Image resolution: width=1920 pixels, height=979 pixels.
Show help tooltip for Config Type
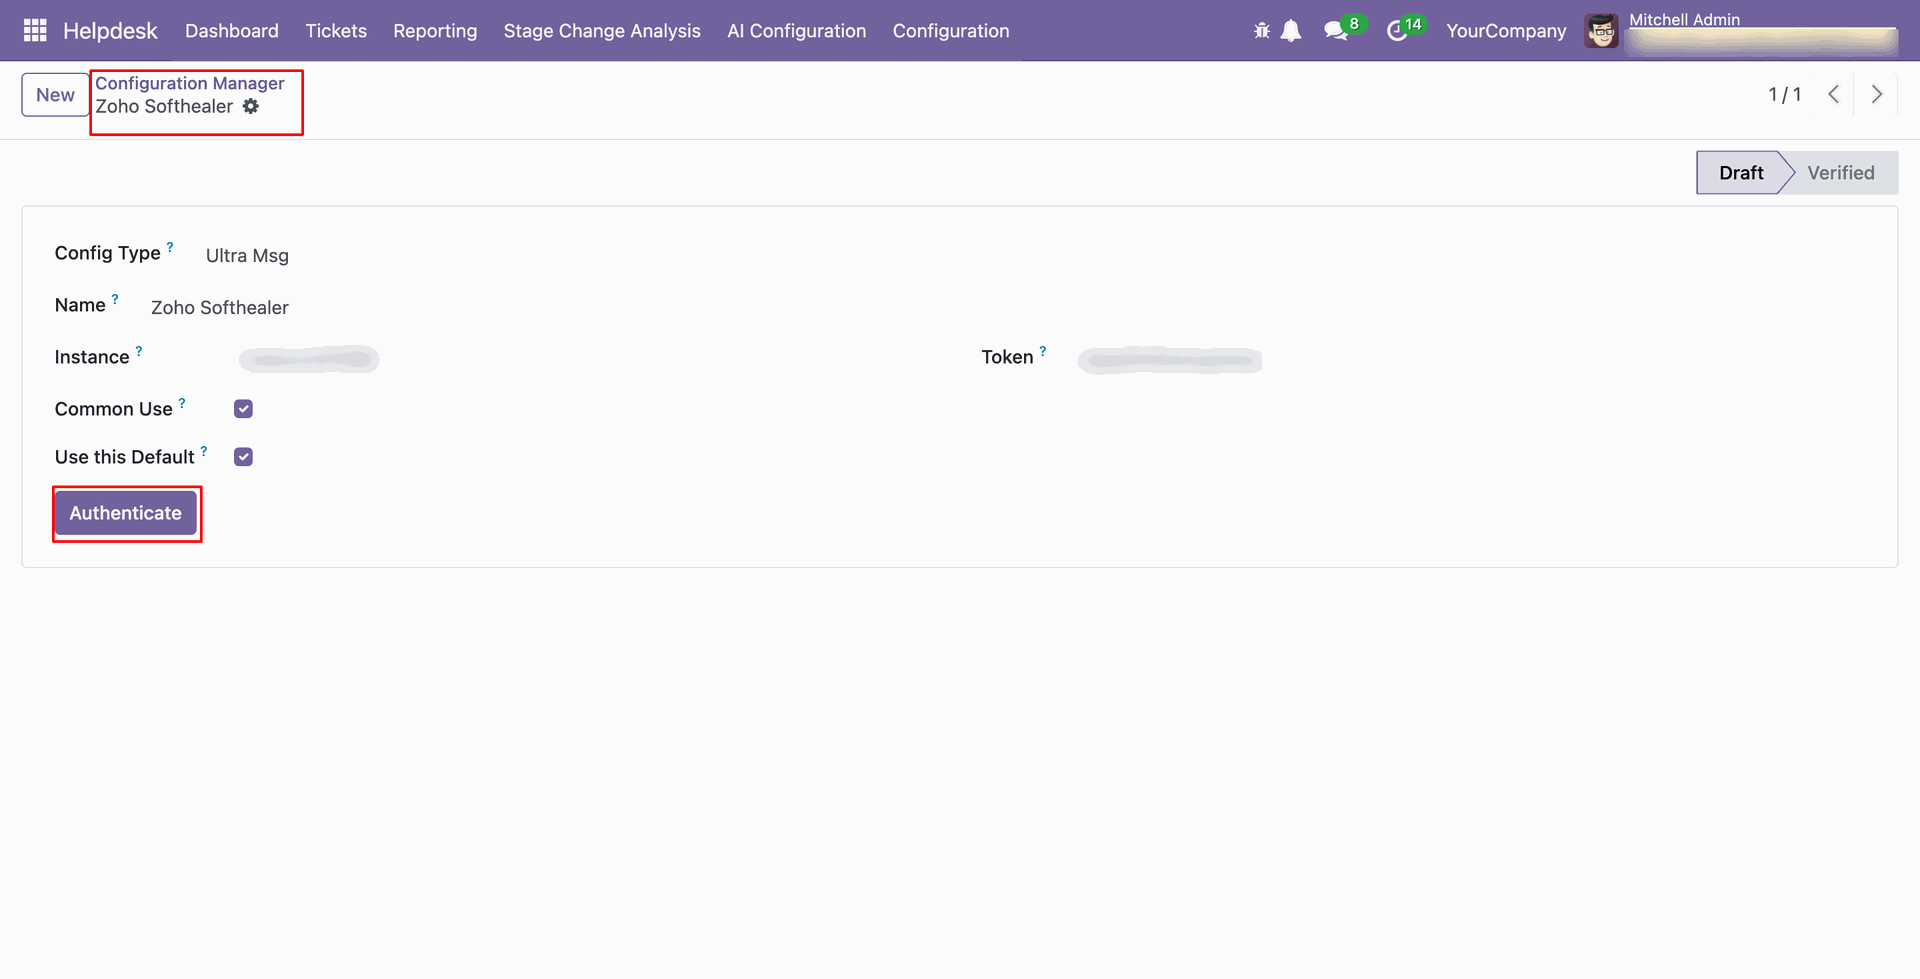pyautogui.click(x=170, y=246)
